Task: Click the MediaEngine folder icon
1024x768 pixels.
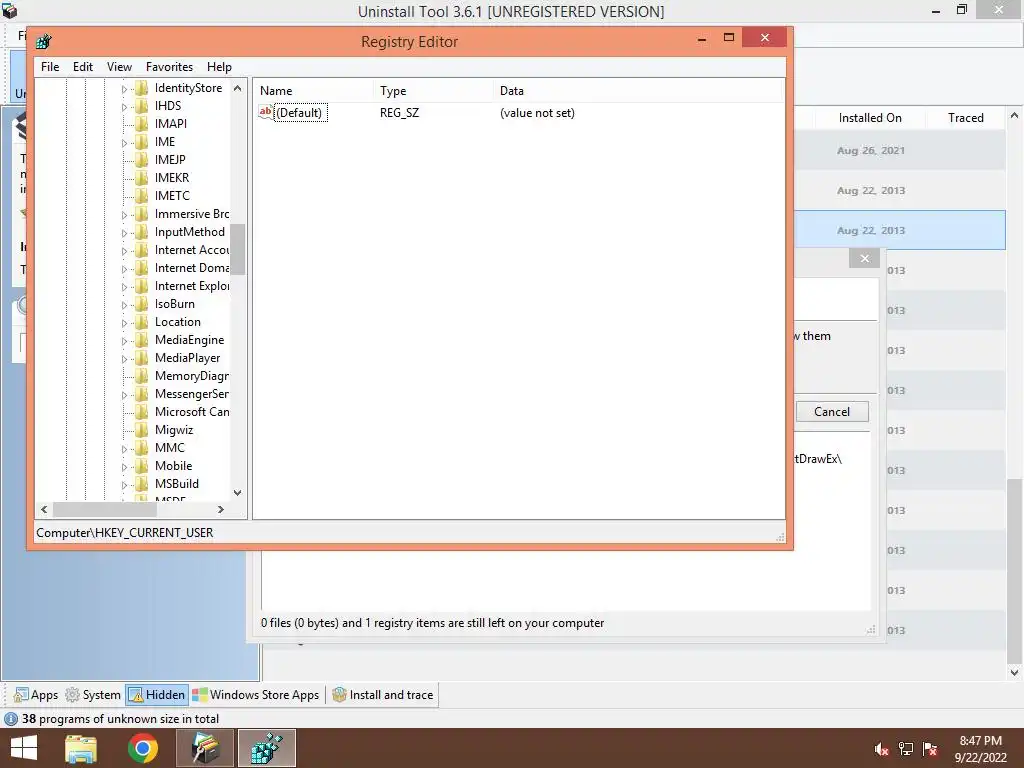Action: tap(141, 340)
